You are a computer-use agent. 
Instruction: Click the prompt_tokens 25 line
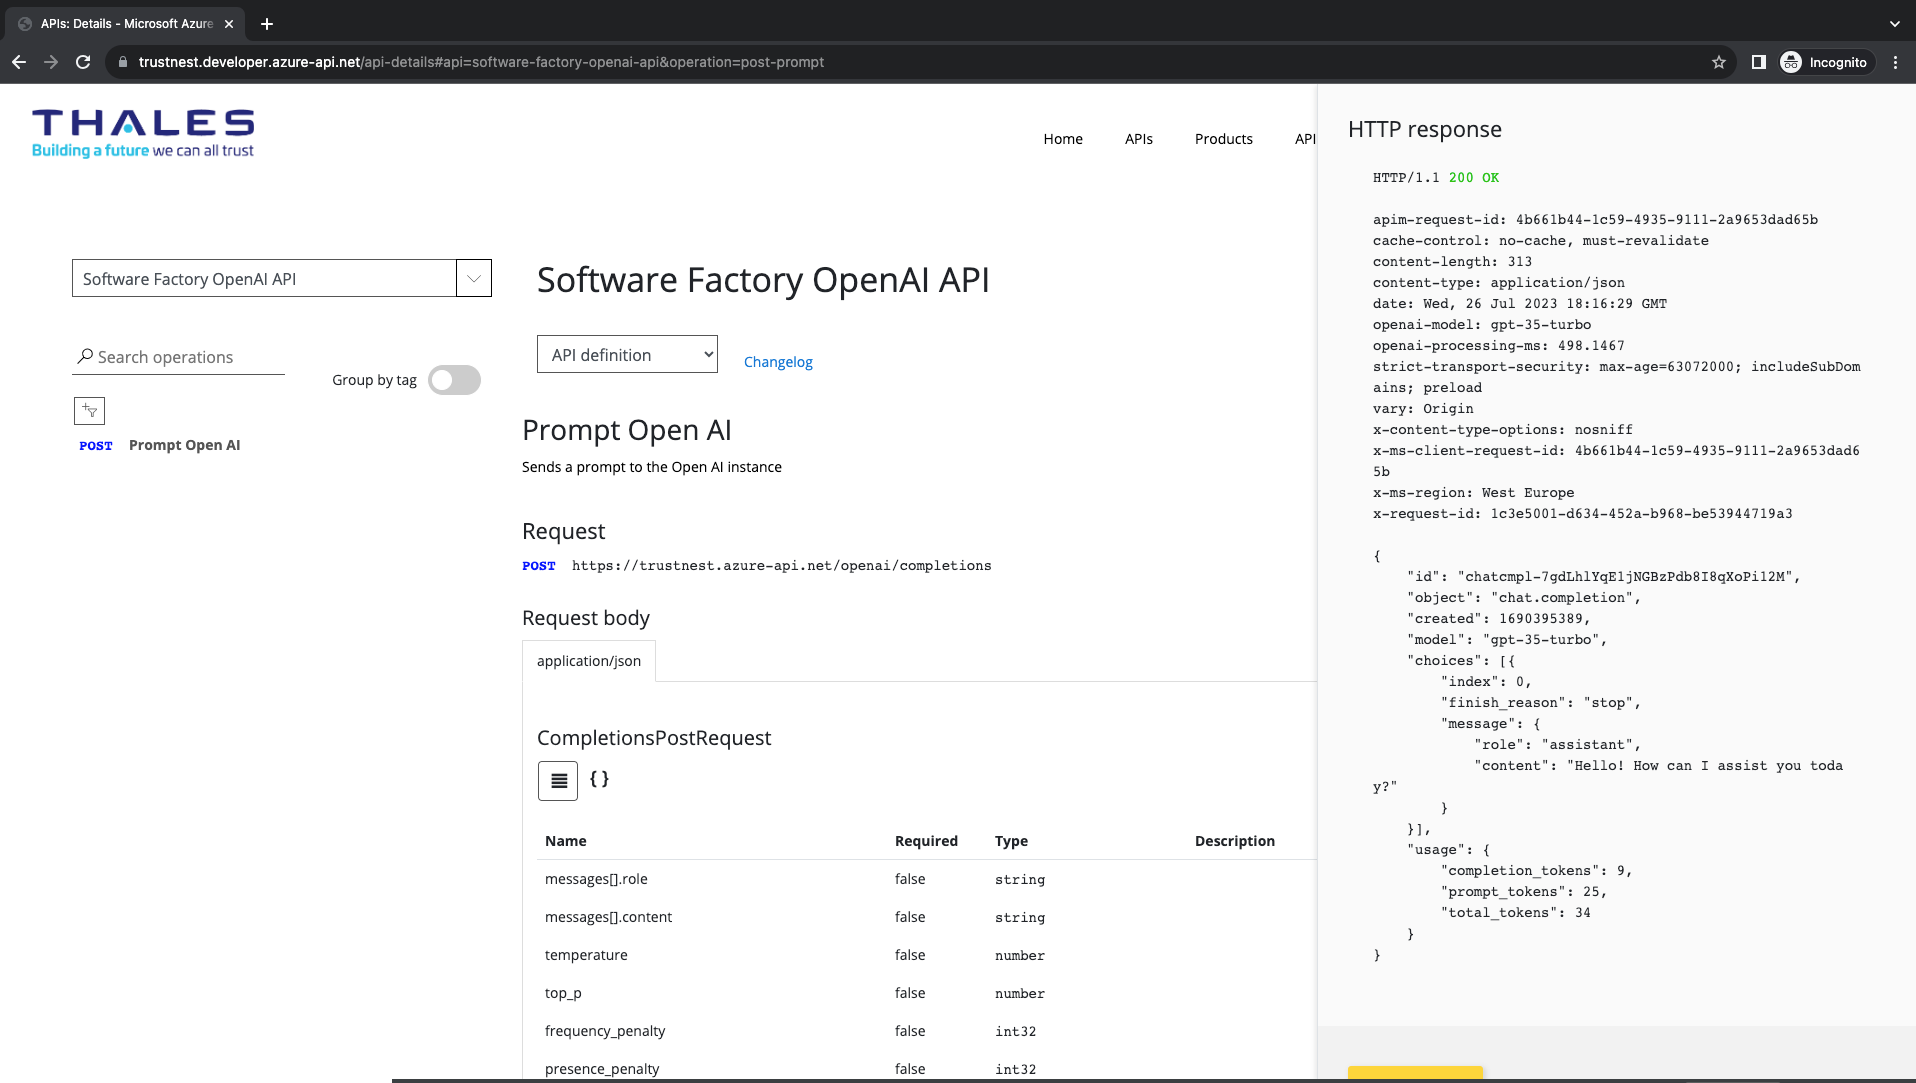click(1523, 892)
